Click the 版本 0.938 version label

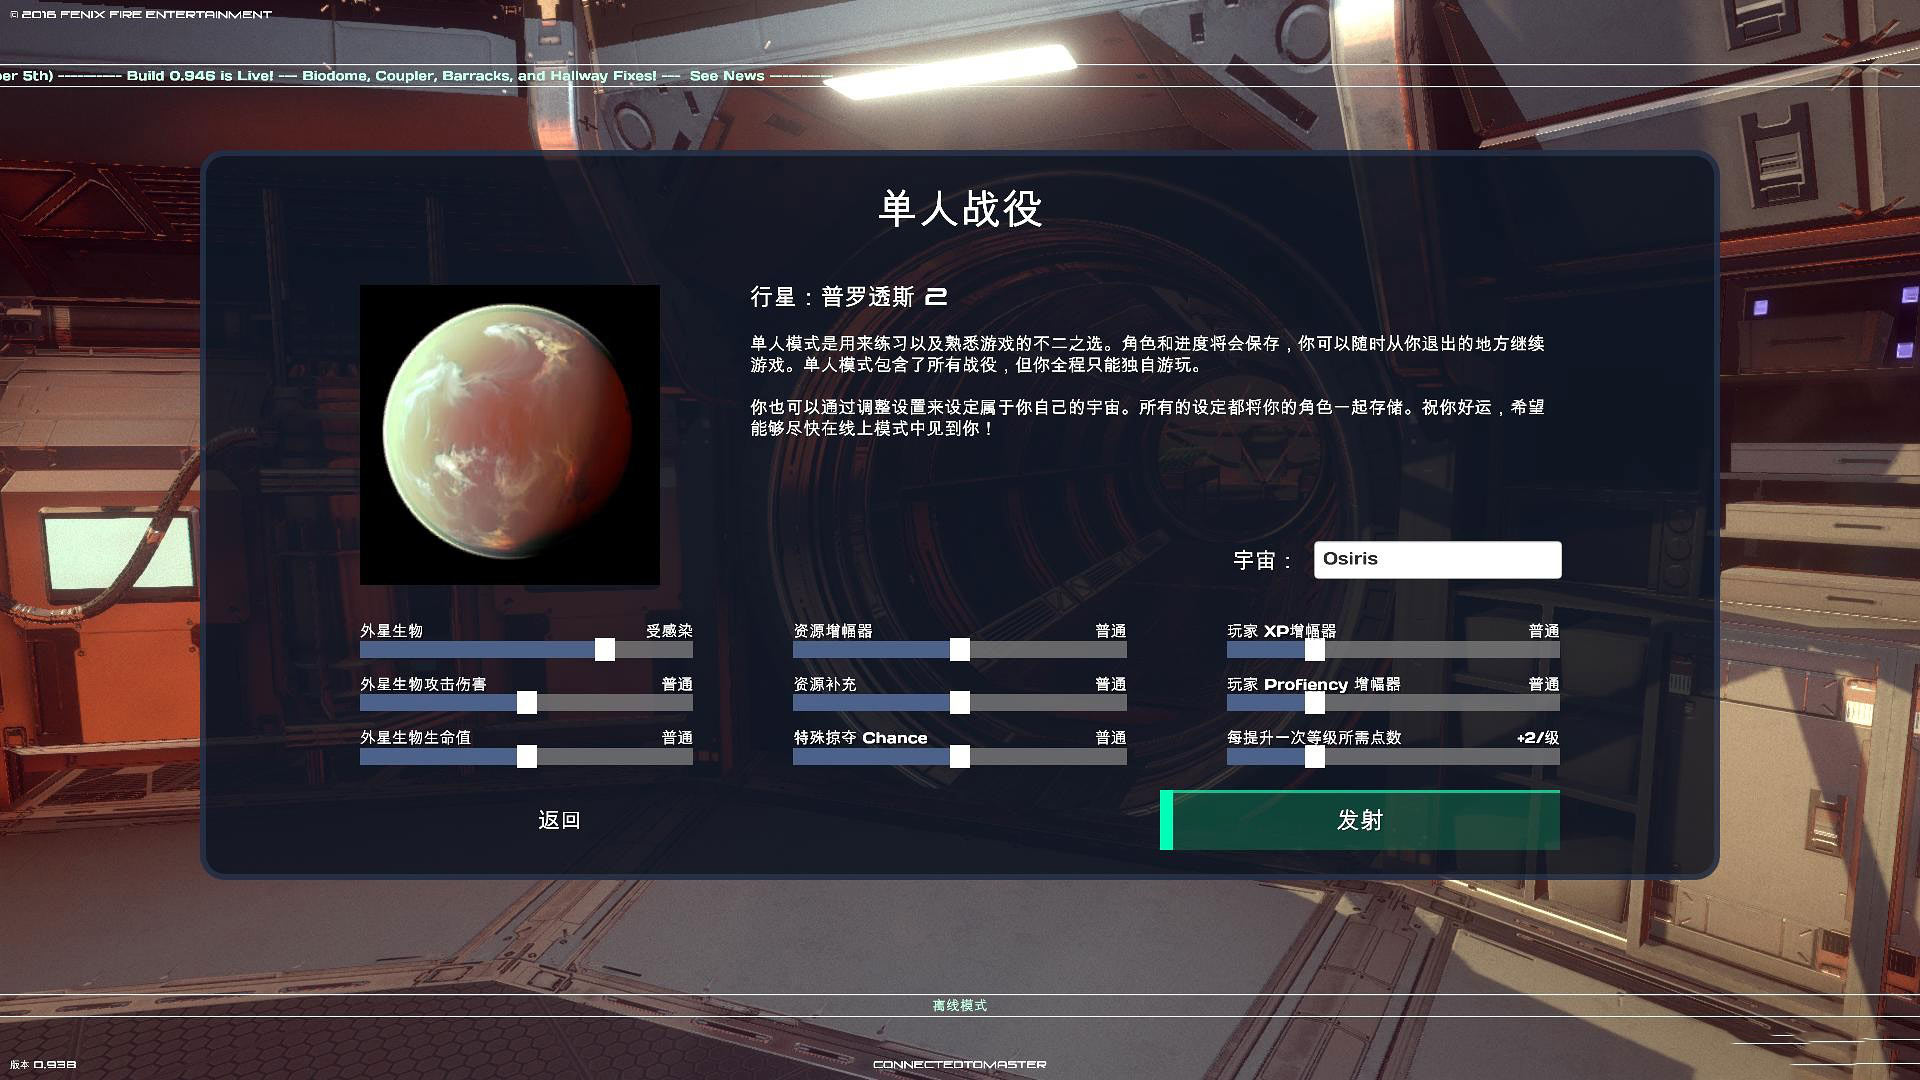(x=43, y=1065)
